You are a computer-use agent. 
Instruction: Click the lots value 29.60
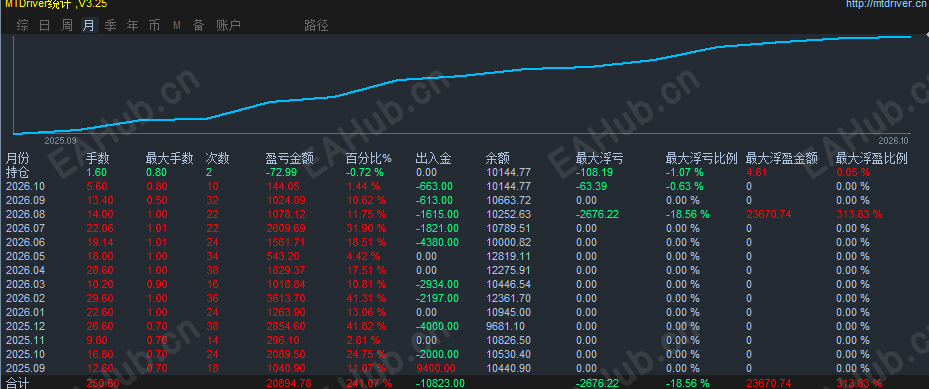[100, 298]
